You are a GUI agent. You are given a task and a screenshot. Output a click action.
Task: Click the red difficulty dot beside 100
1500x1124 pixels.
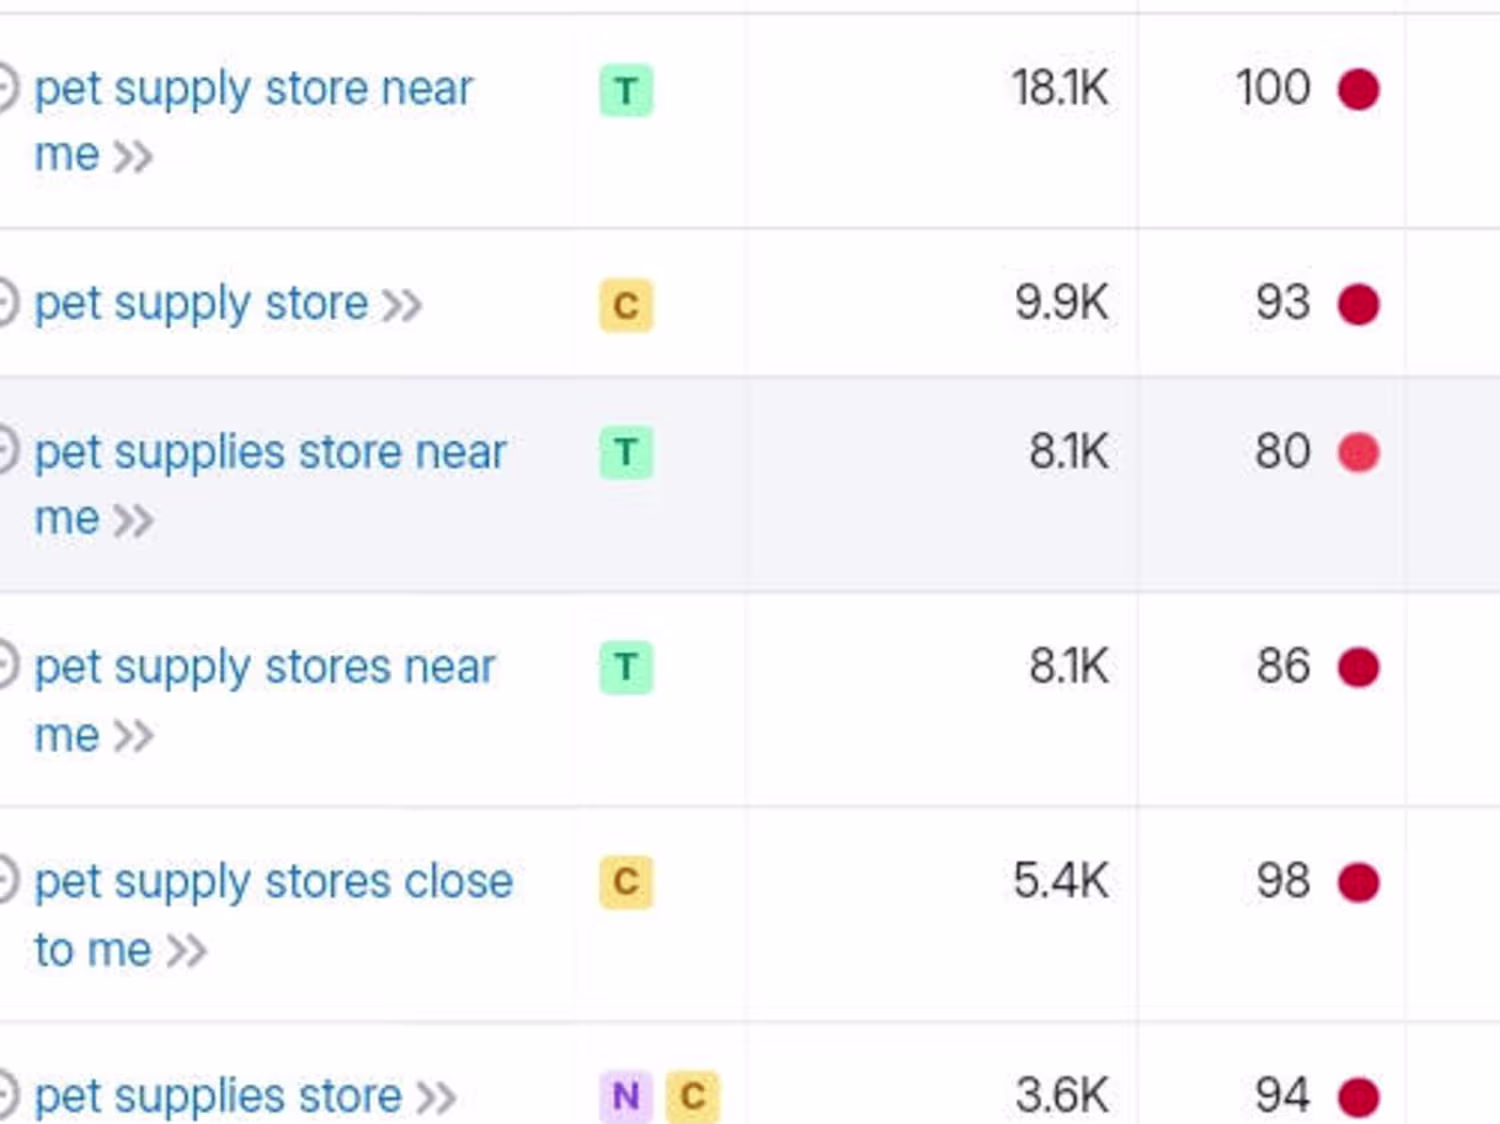pos(1358,89)
